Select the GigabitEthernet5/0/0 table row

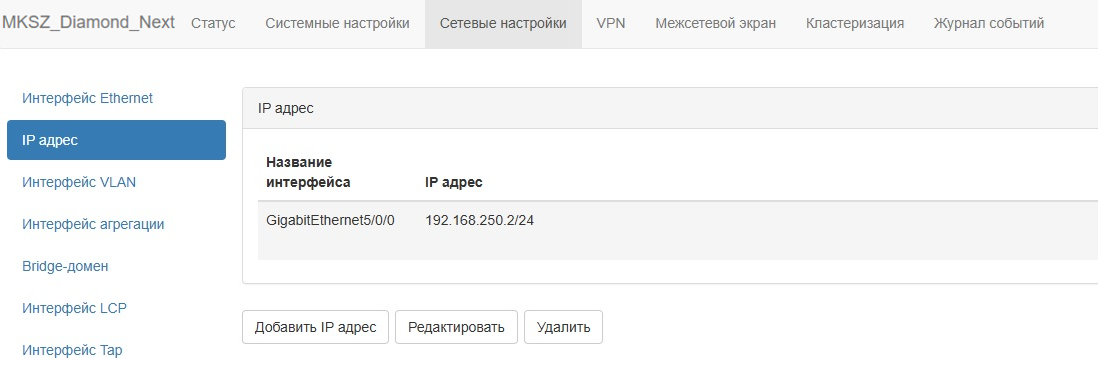(x=677, y=230)
